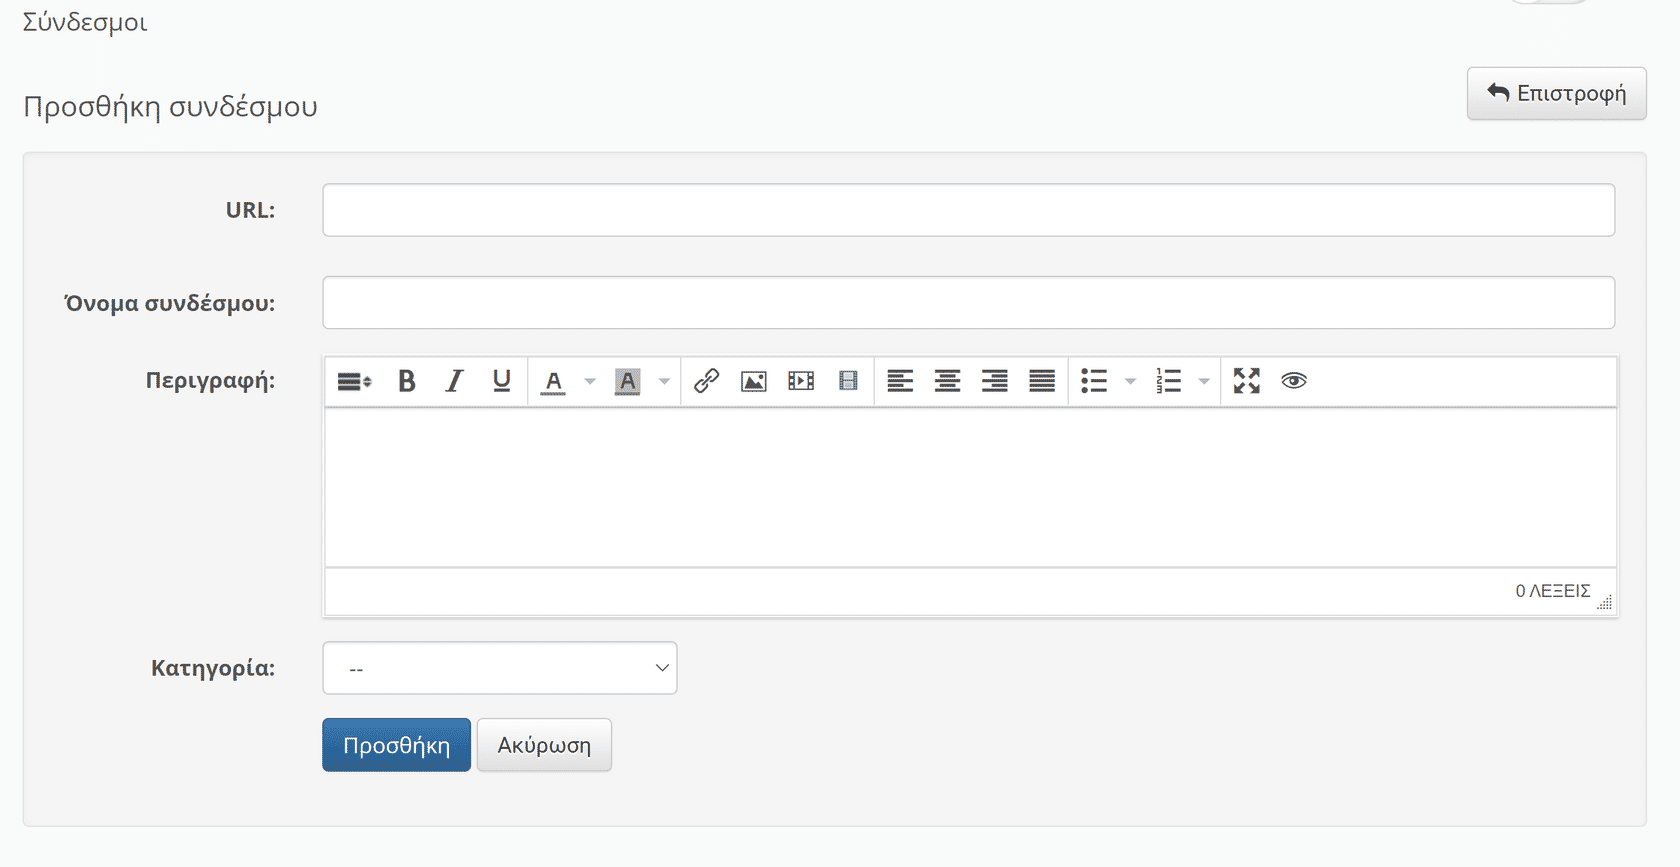
Task: Insert a hyperlink using the chain icon
Action: coord(706,381)
